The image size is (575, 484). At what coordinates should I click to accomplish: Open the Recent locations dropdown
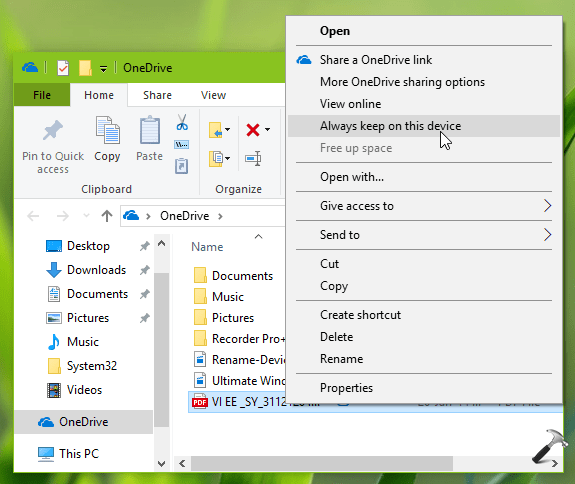click(86, 216)
